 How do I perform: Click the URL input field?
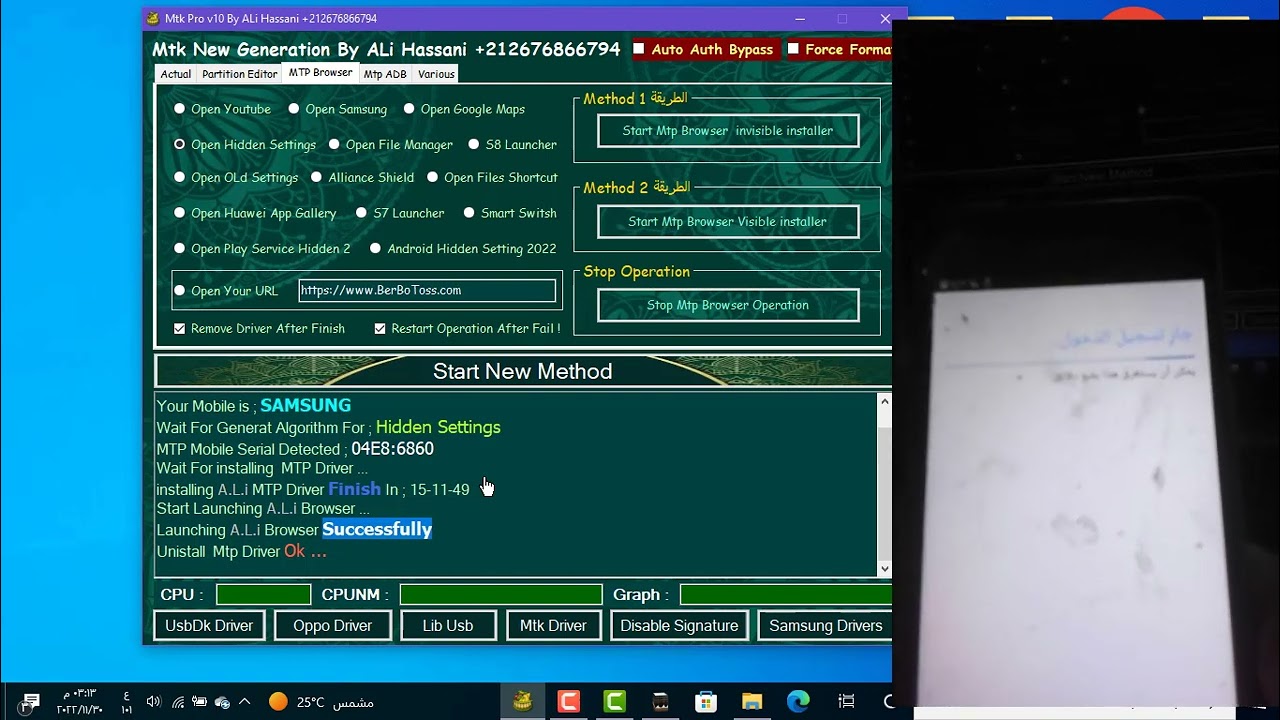427,291
